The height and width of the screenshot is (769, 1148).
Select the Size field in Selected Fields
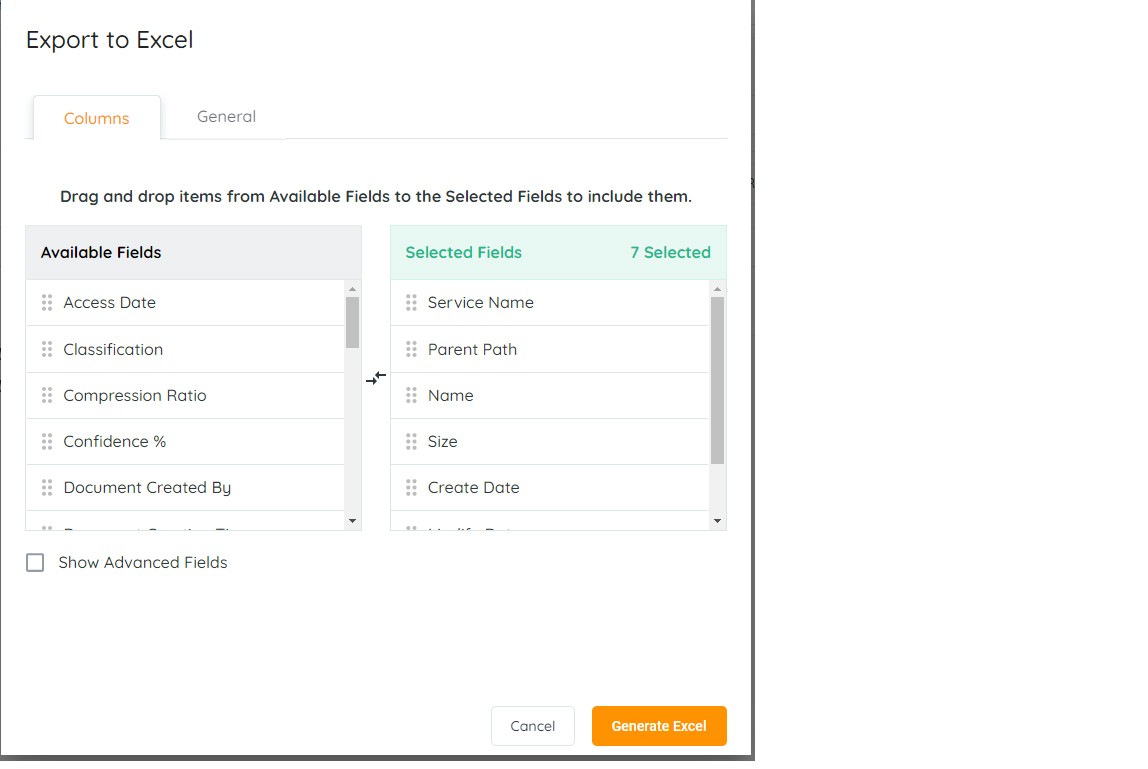point(443,442)
